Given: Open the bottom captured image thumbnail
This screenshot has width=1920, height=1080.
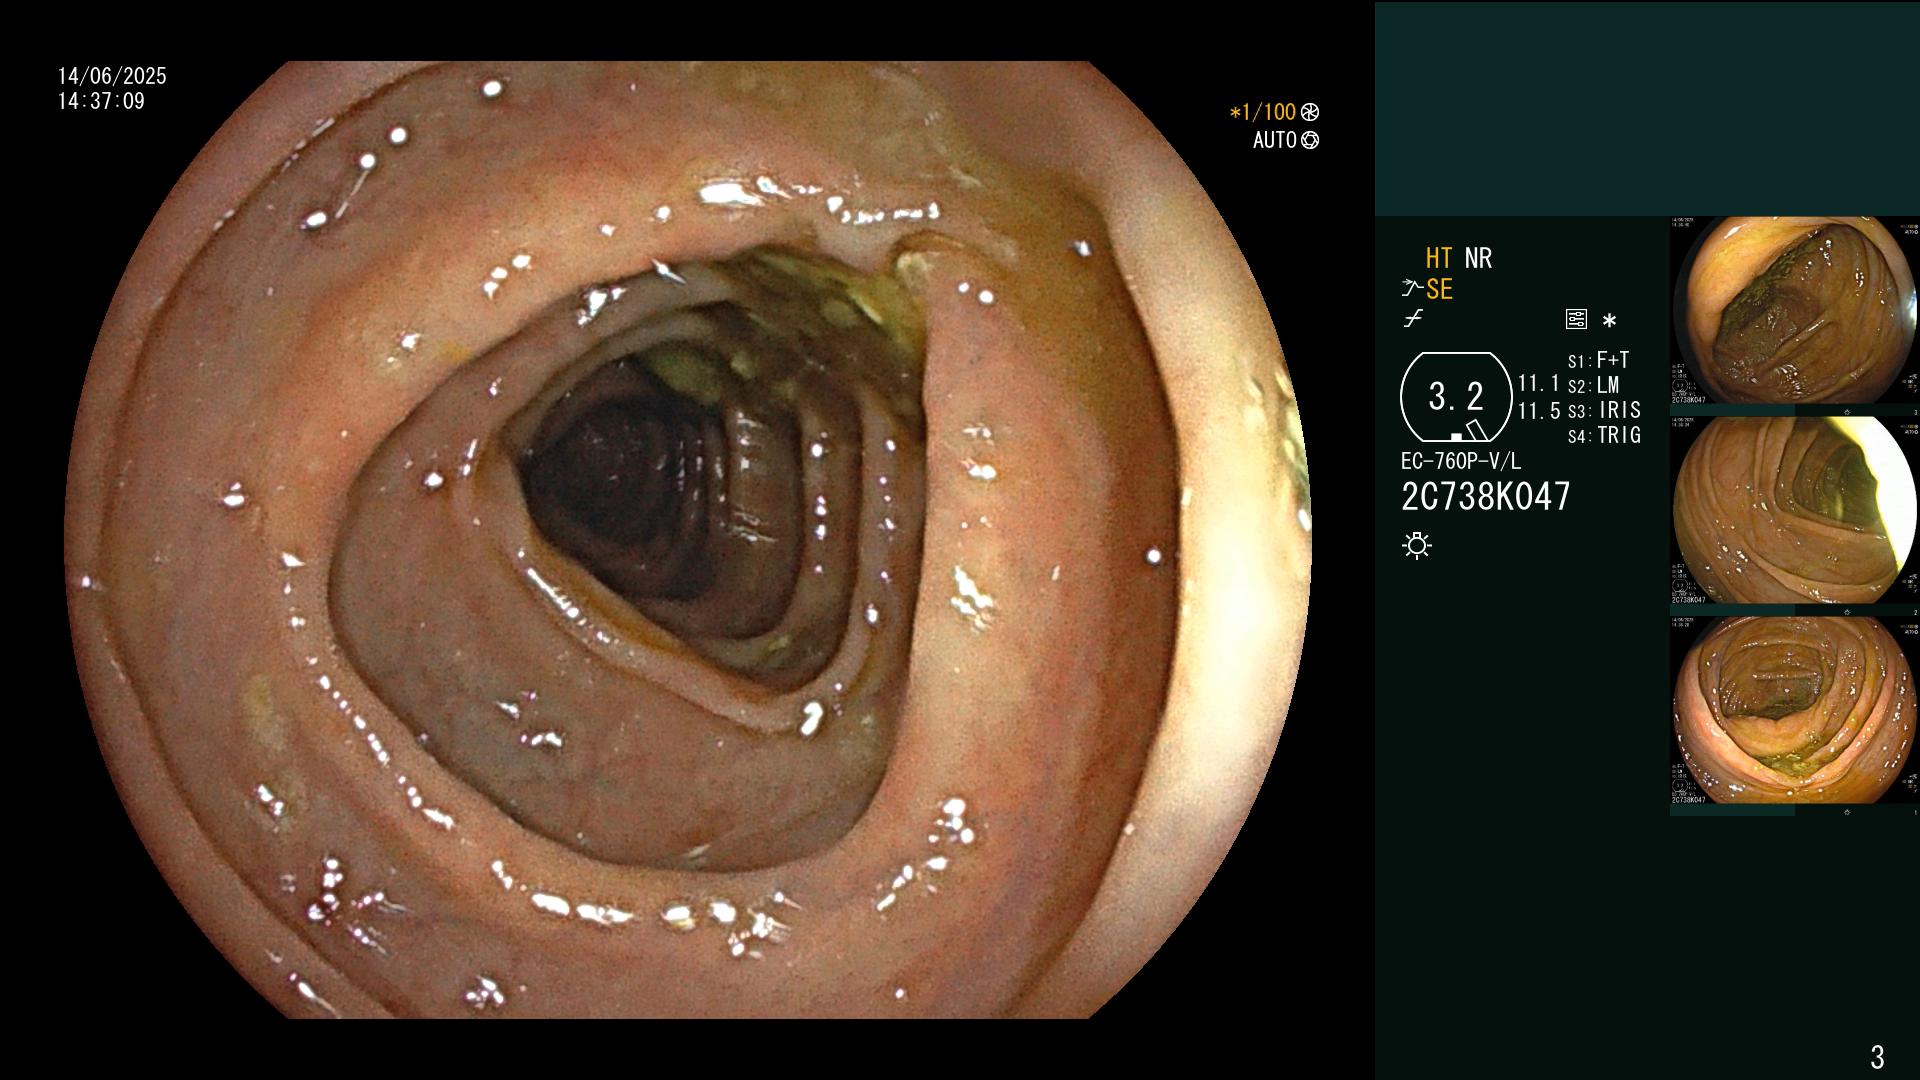Looking at the screenshot, I should pos(1795,710).
